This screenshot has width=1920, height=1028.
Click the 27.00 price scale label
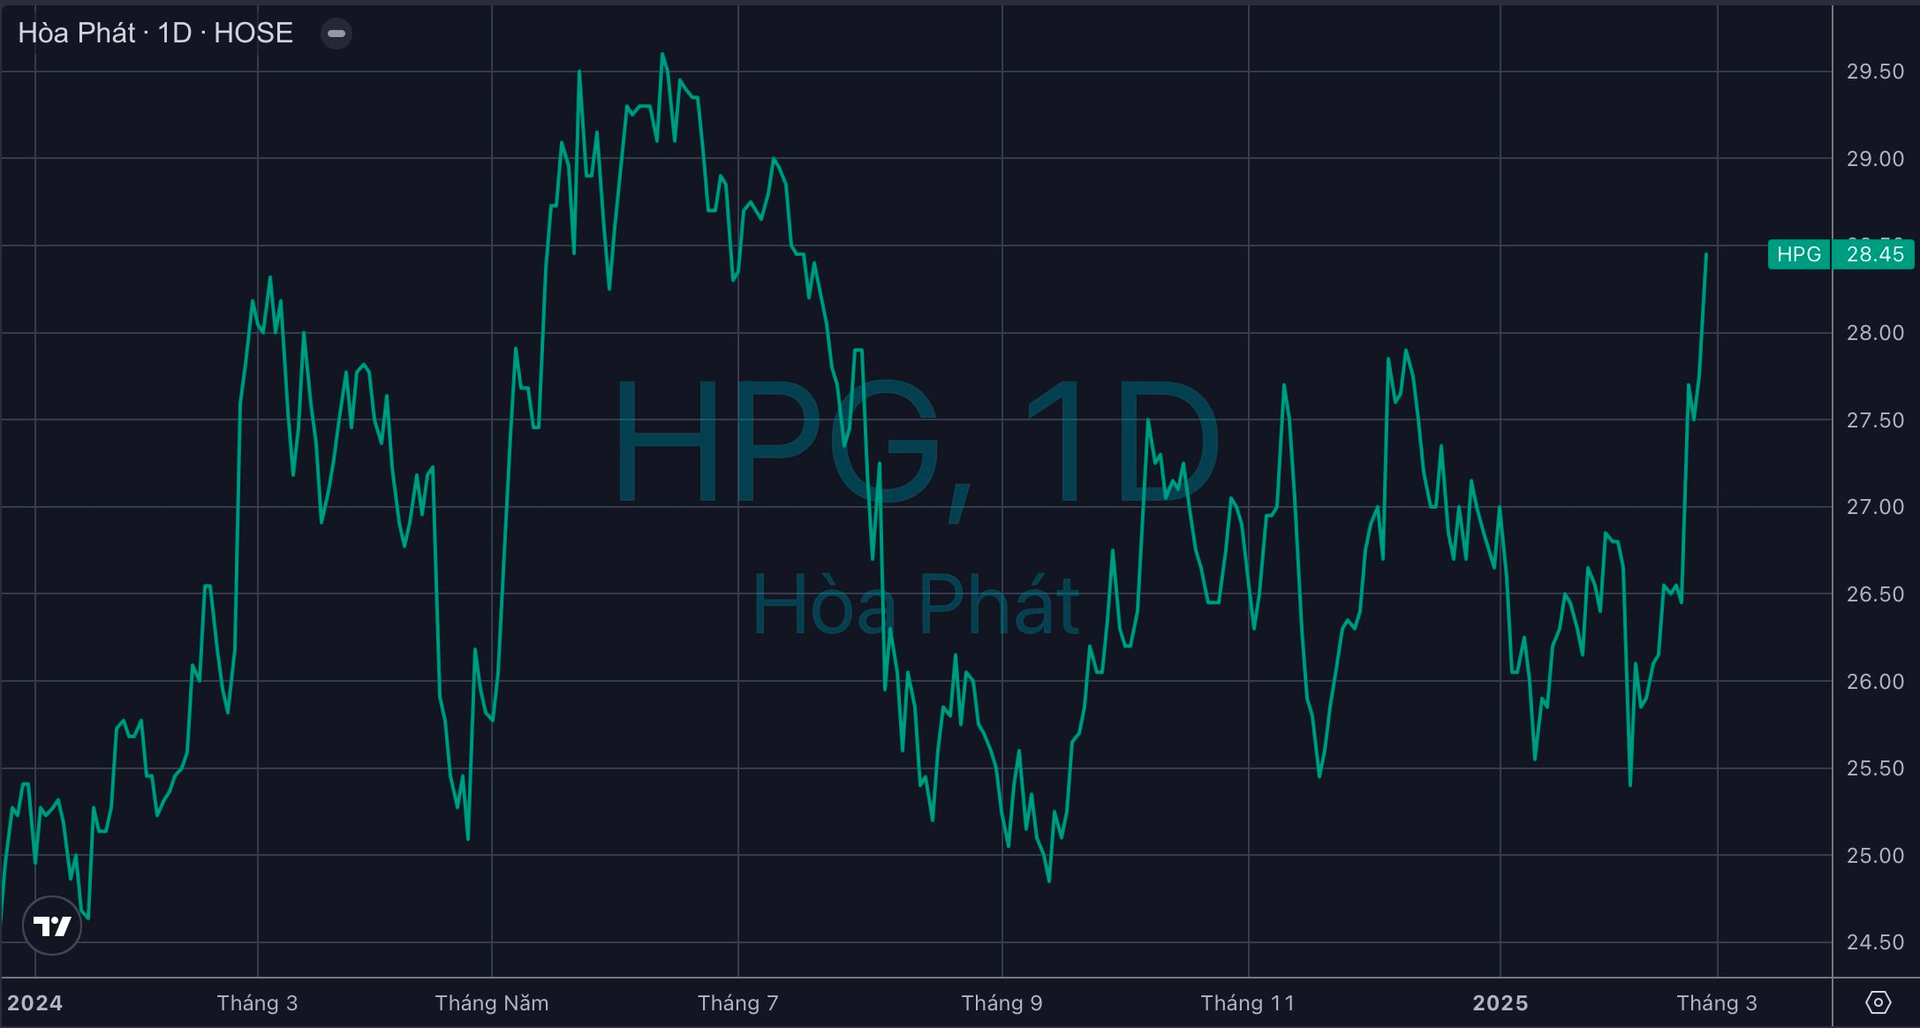1875,507
